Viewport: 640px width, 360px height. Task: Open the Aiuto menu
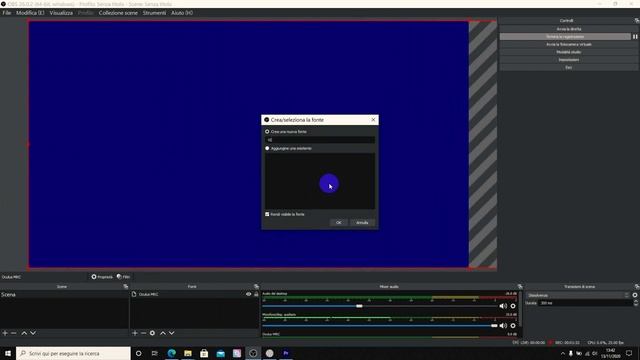[x=182, y=13]
